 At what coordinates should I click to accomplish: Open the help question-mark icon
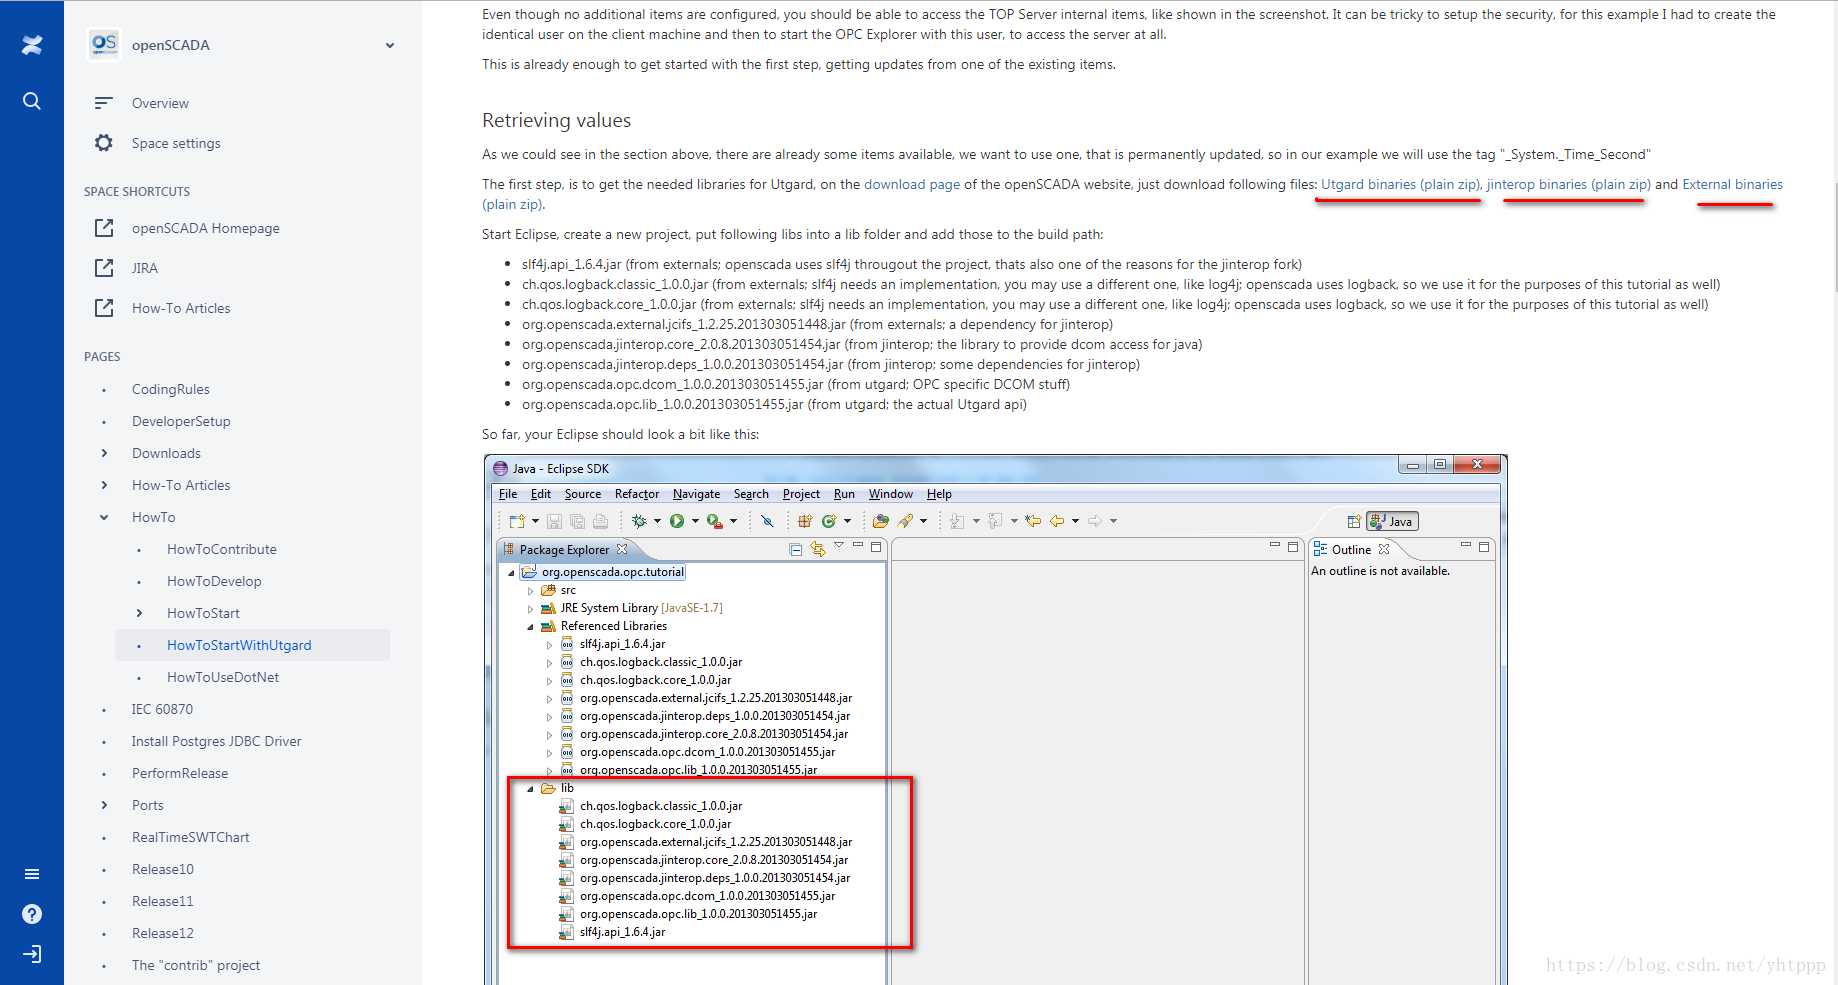(x=32, y=914)
